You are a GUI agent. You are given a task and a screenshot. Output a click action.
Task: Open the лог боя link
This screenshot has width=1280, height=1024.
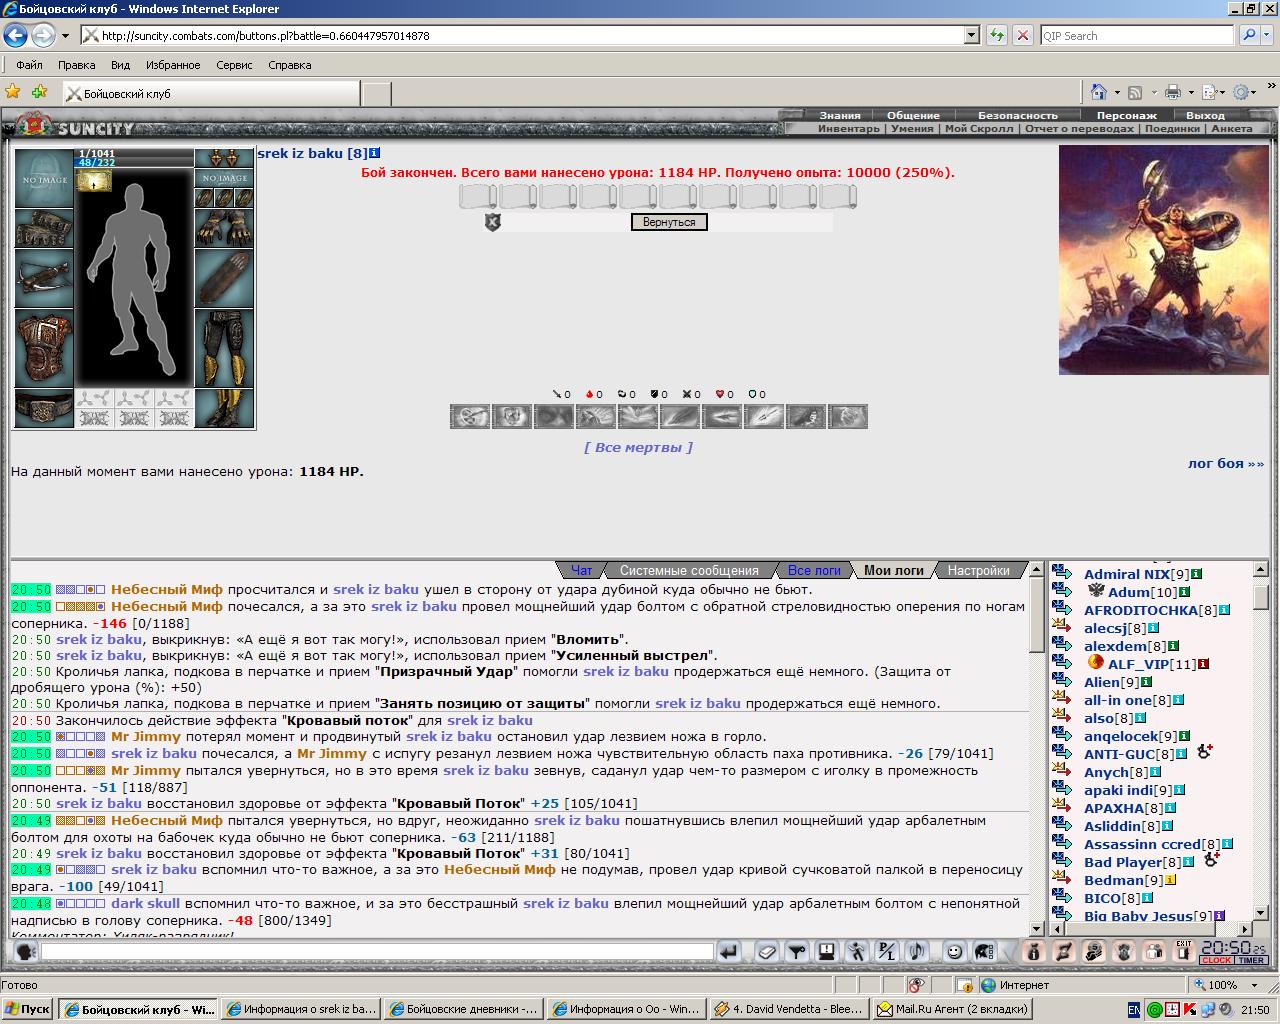click(1226, 463)
